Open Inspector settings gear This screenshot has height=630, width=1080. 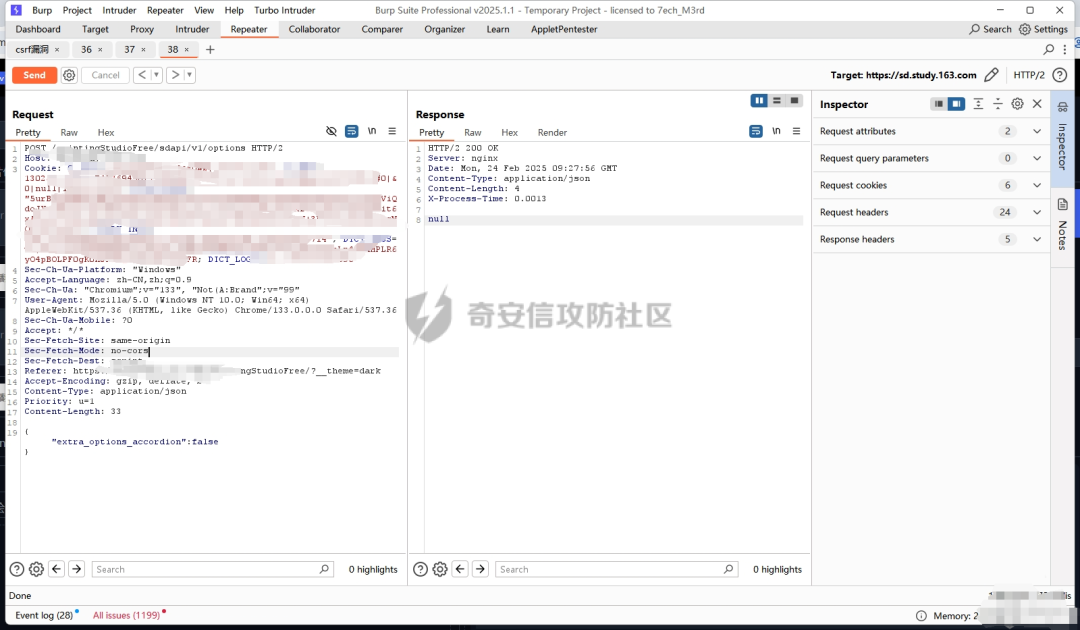1017,104
